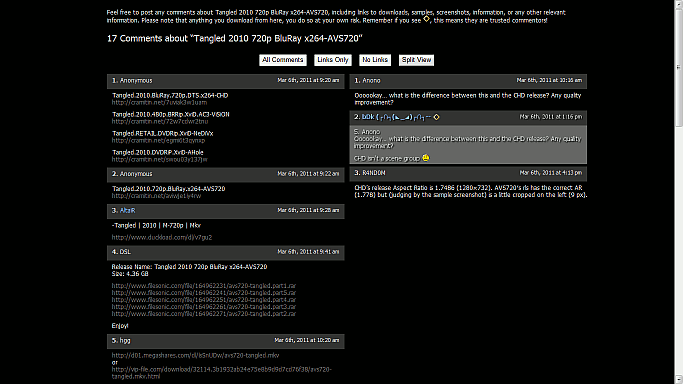This screenshot has height=384, width=683.
Task: Click timestamp 'Mar 6th, 2011 at 4:13 pm'
Action: 551,173
